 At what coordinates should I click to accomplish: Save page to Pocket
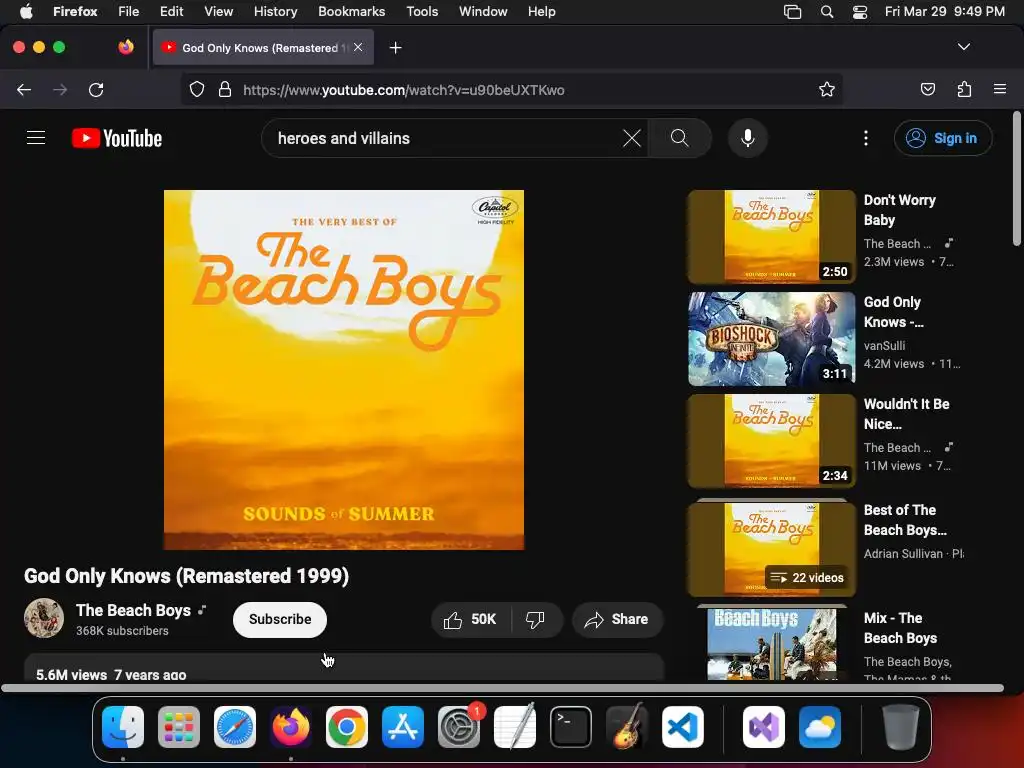(x=927, y=89)
